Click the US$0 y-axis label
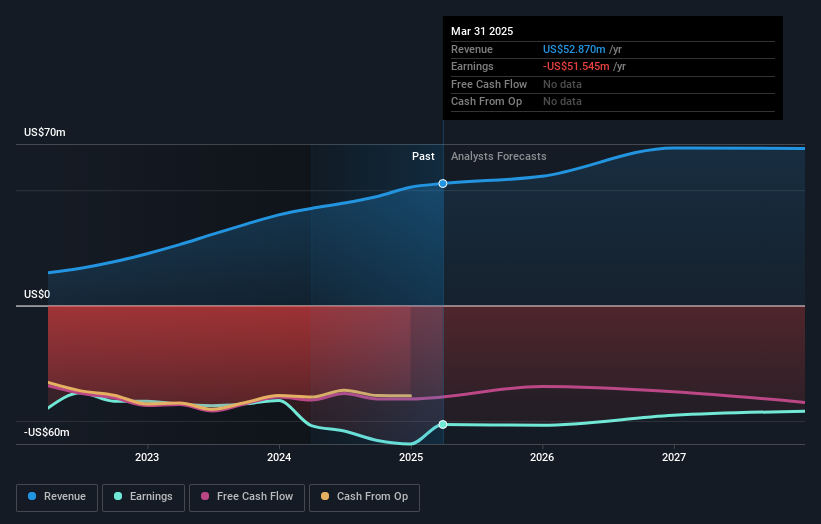 coord(37,294)
